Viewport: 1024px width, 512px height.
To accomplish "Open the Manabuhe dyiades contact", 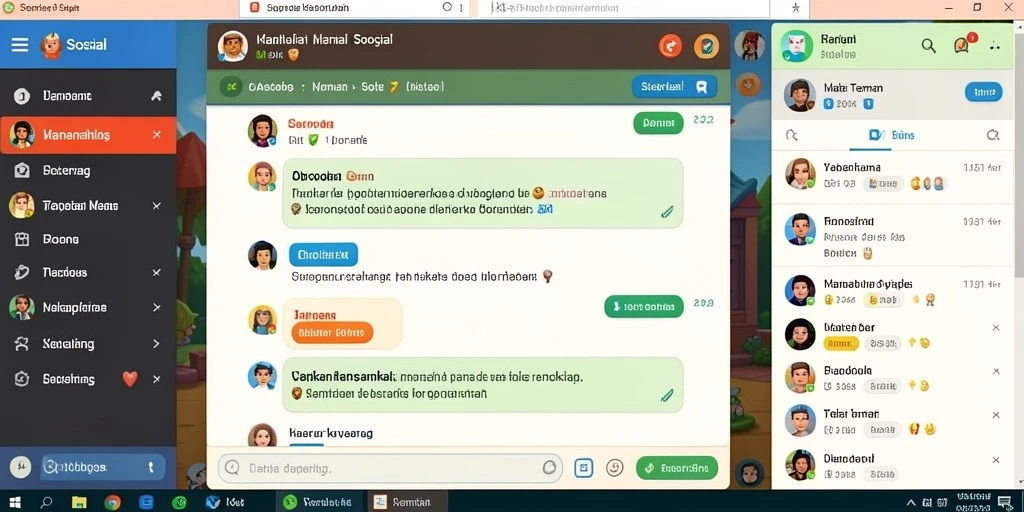I will tap(893, 291).
